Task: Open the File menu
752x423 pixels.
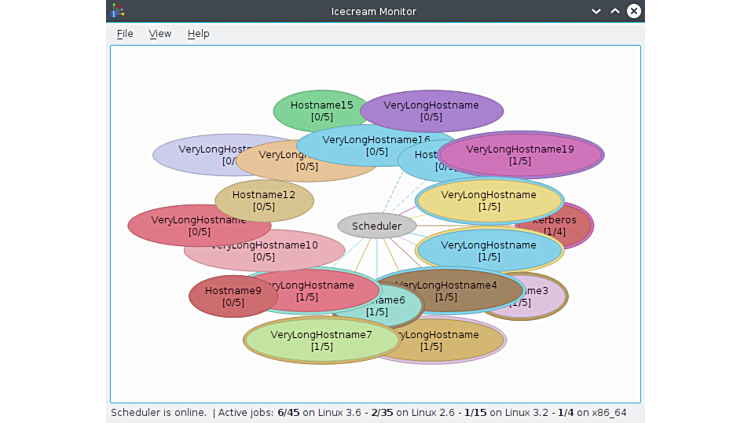Action: 125,34
